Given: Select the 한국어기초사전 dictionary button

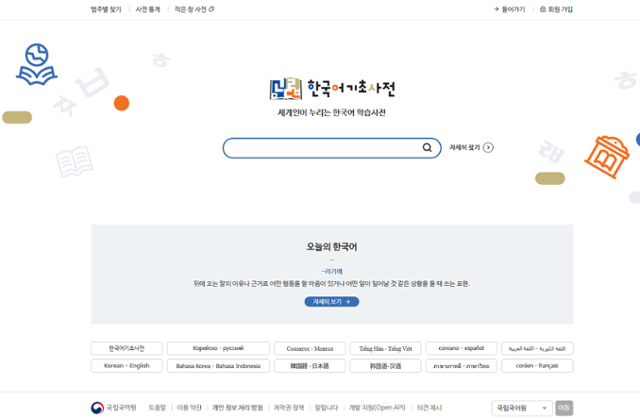Looking at the screenshot, I should click(127, 348).
